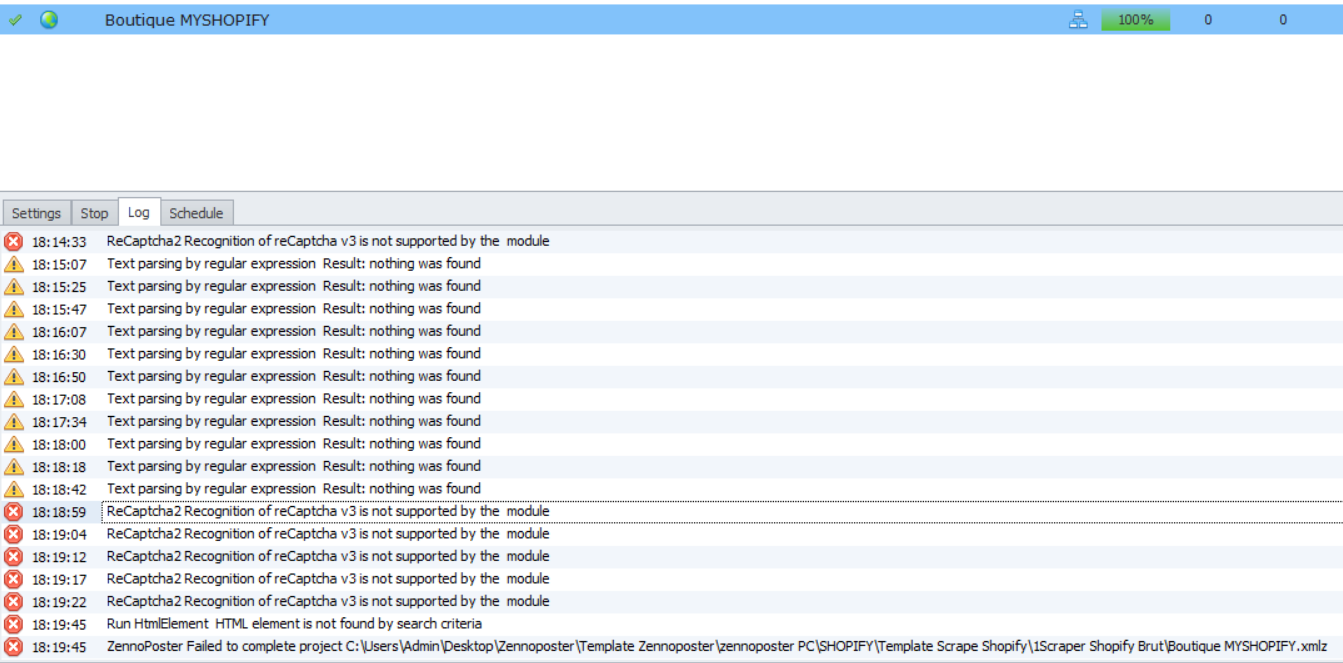This screenshot has height=663, width=1343.
Task: Select the 18:18:18 text parsing message
Action: (294, 466)
